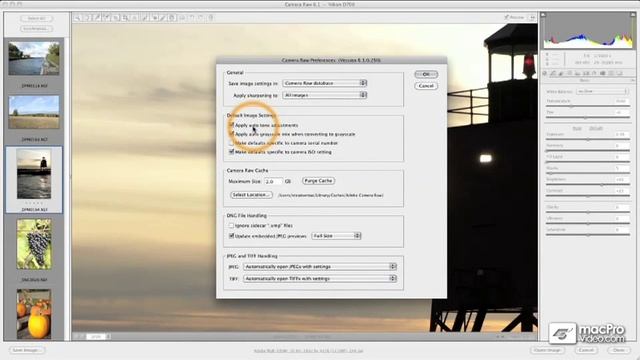The width and height of the screenshot is (640, 360).
Task: Click Select Location for cache
Action: pos(251,195)
